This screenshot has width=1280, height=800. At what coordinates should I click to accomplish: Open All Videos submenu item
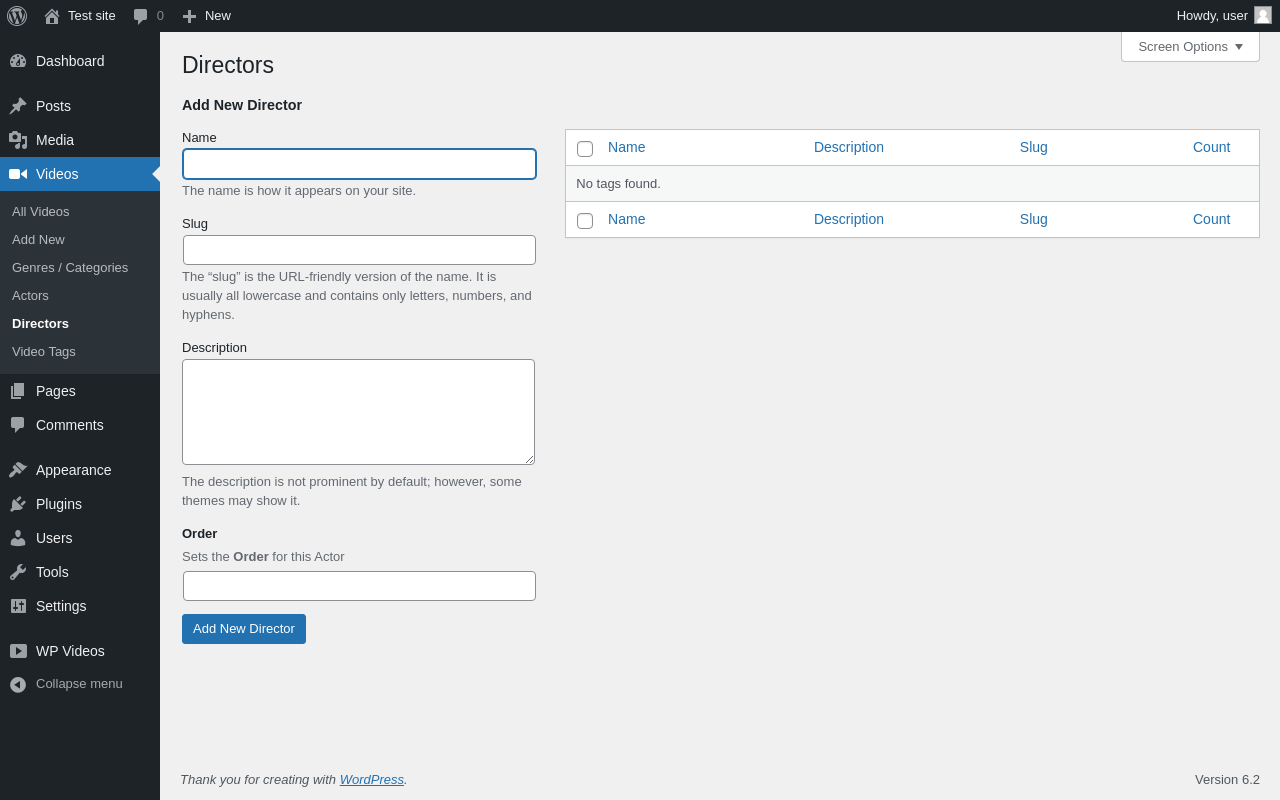point(41,212)
